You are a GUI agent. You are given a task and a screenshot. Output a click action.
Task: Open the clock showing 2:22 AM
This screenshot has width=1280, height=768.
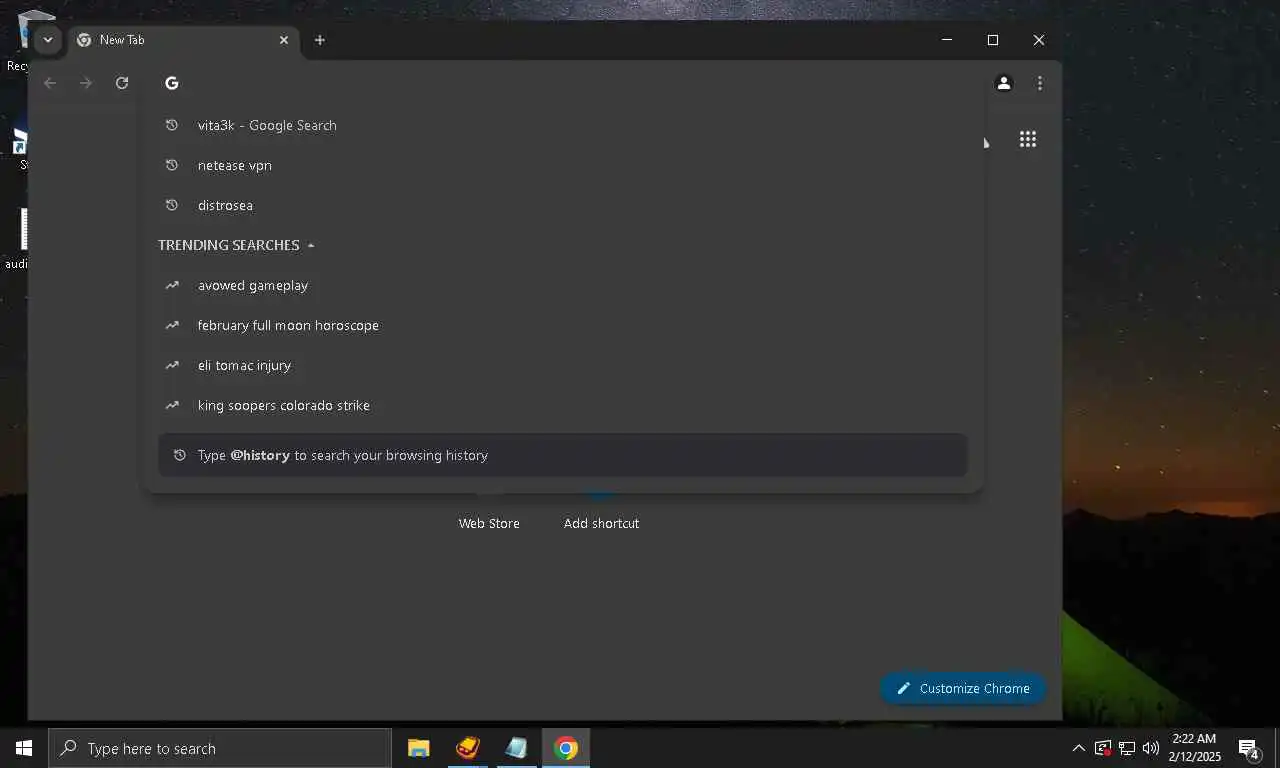click(1194, 748)
